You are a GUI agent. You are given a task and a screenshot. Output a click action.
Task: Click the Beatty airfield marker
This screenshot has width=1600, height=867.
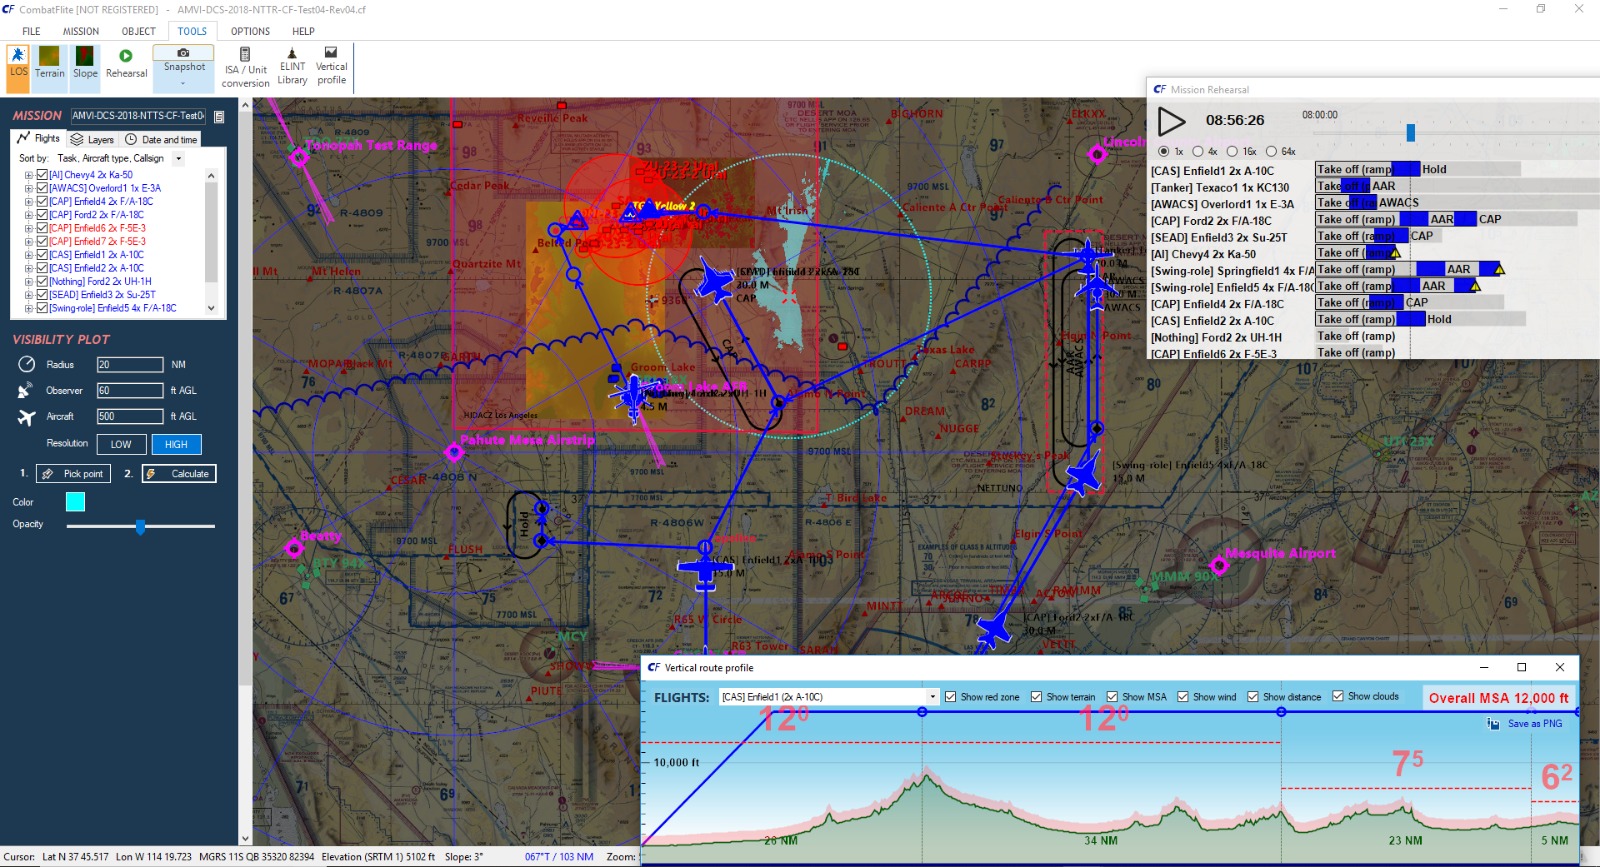click(x=294, y=548)
